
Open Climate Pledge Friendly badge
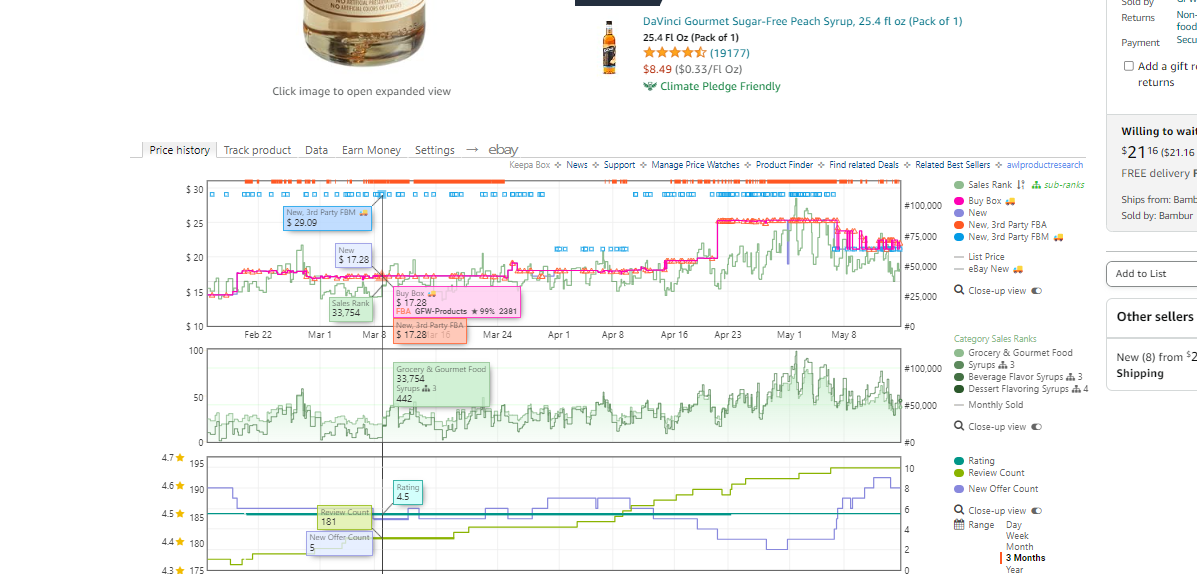pos(712,86)
